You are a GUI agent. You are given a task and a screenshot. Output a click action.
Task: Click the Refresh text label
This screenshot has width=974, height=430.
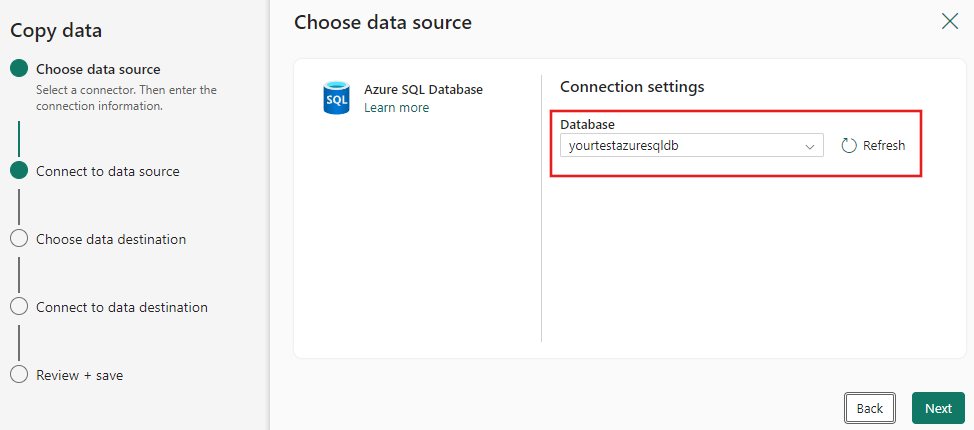884,146
